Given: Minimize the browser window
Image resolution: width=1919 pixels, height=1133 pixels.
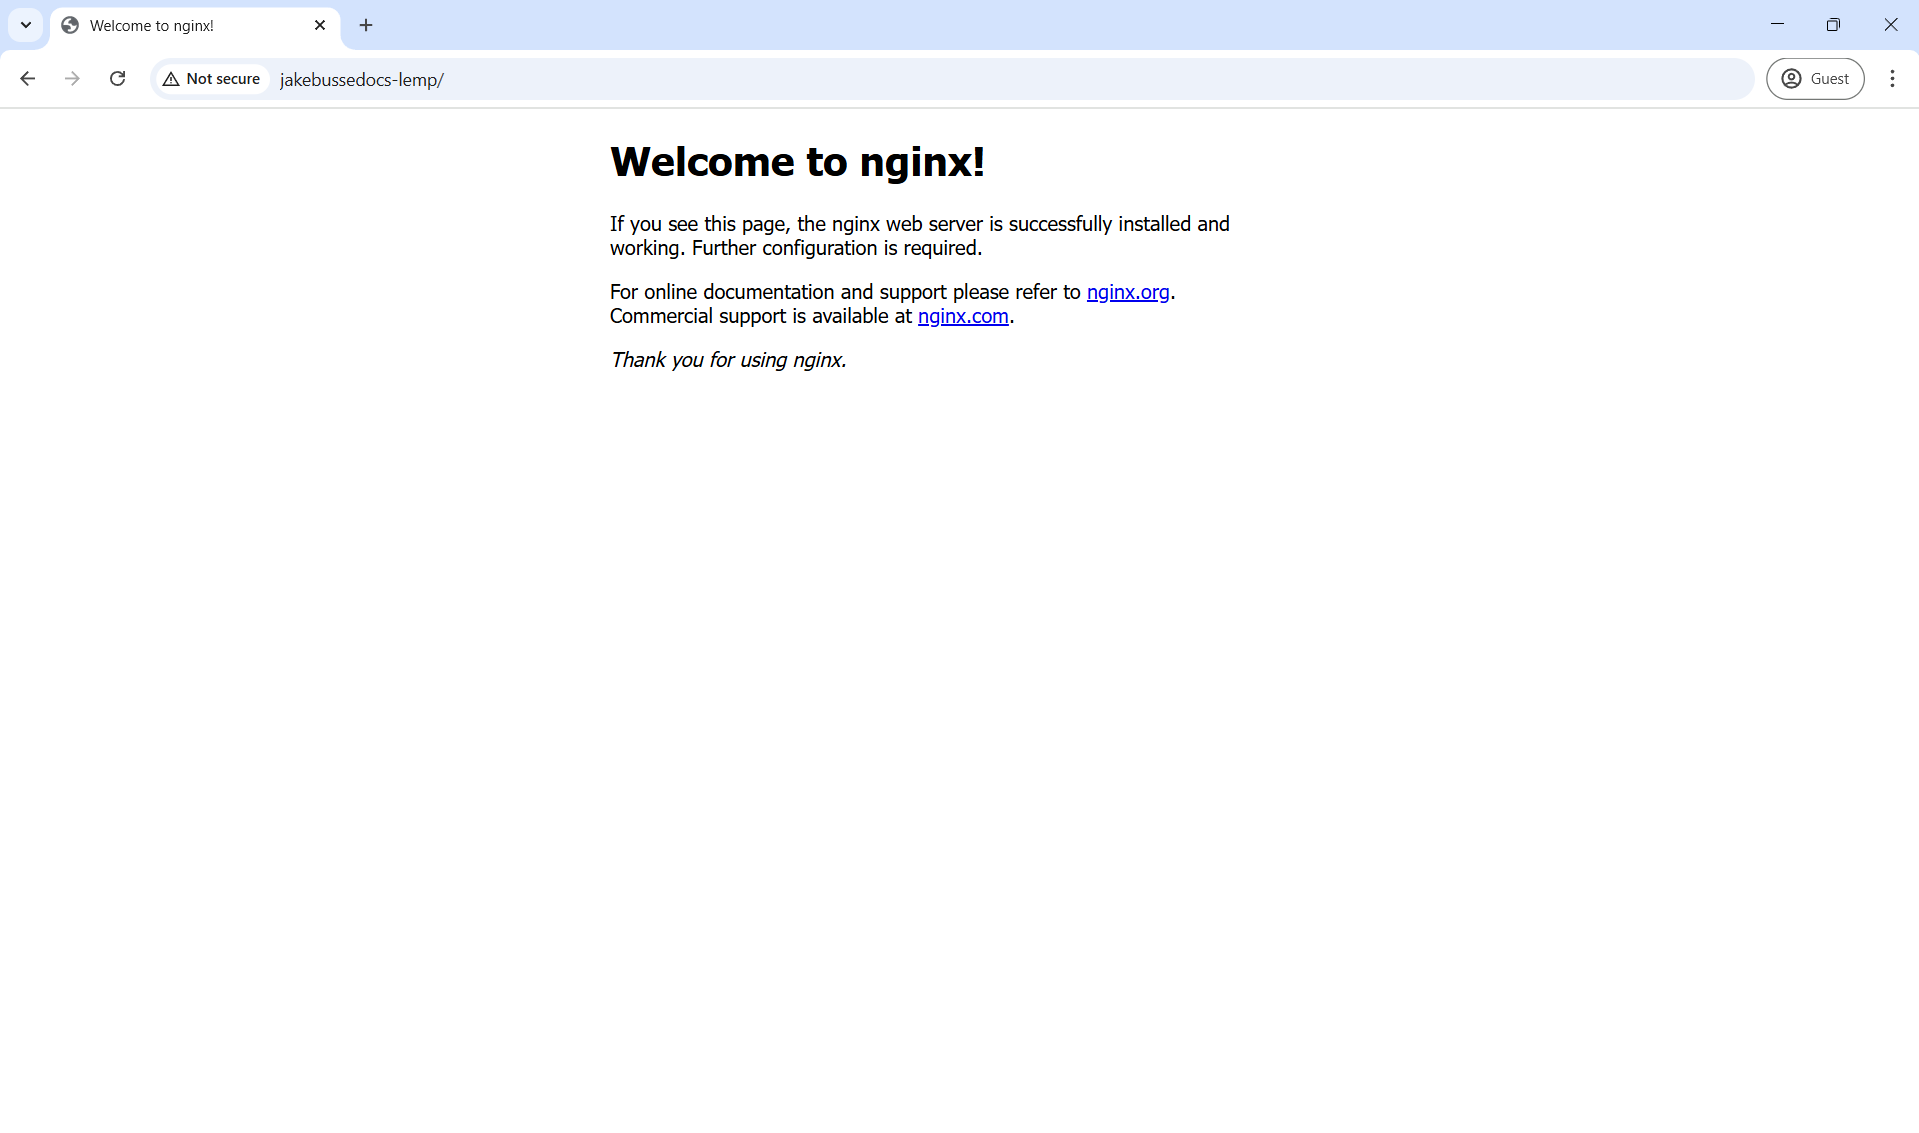Looking at the screenshot, I should [x=1778, y=24].
